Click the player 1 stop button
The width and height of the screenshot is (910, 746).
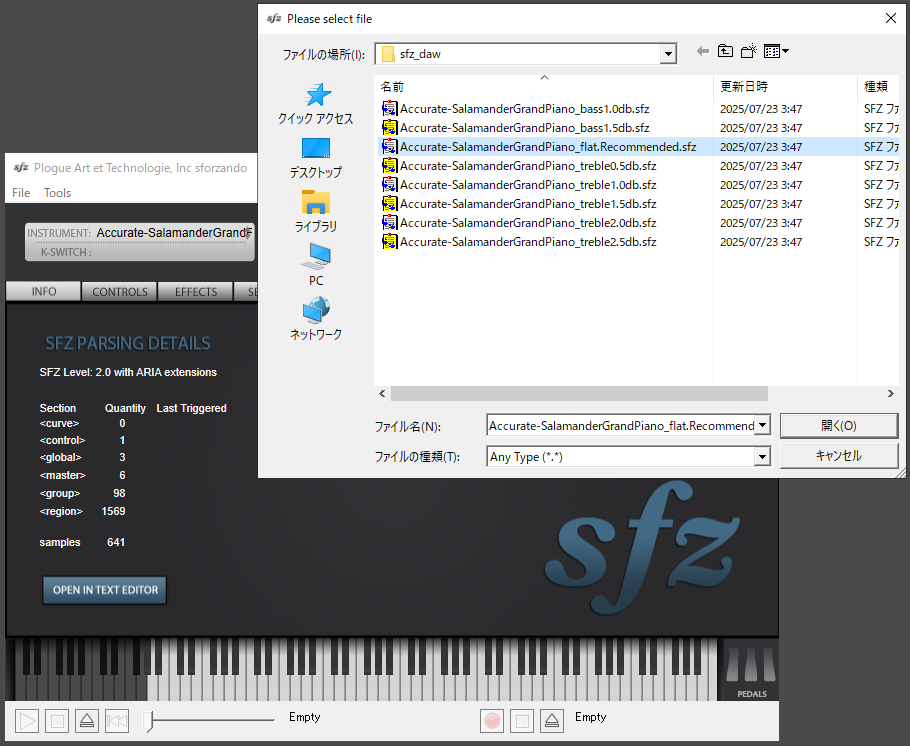click(x=57, y=721)
